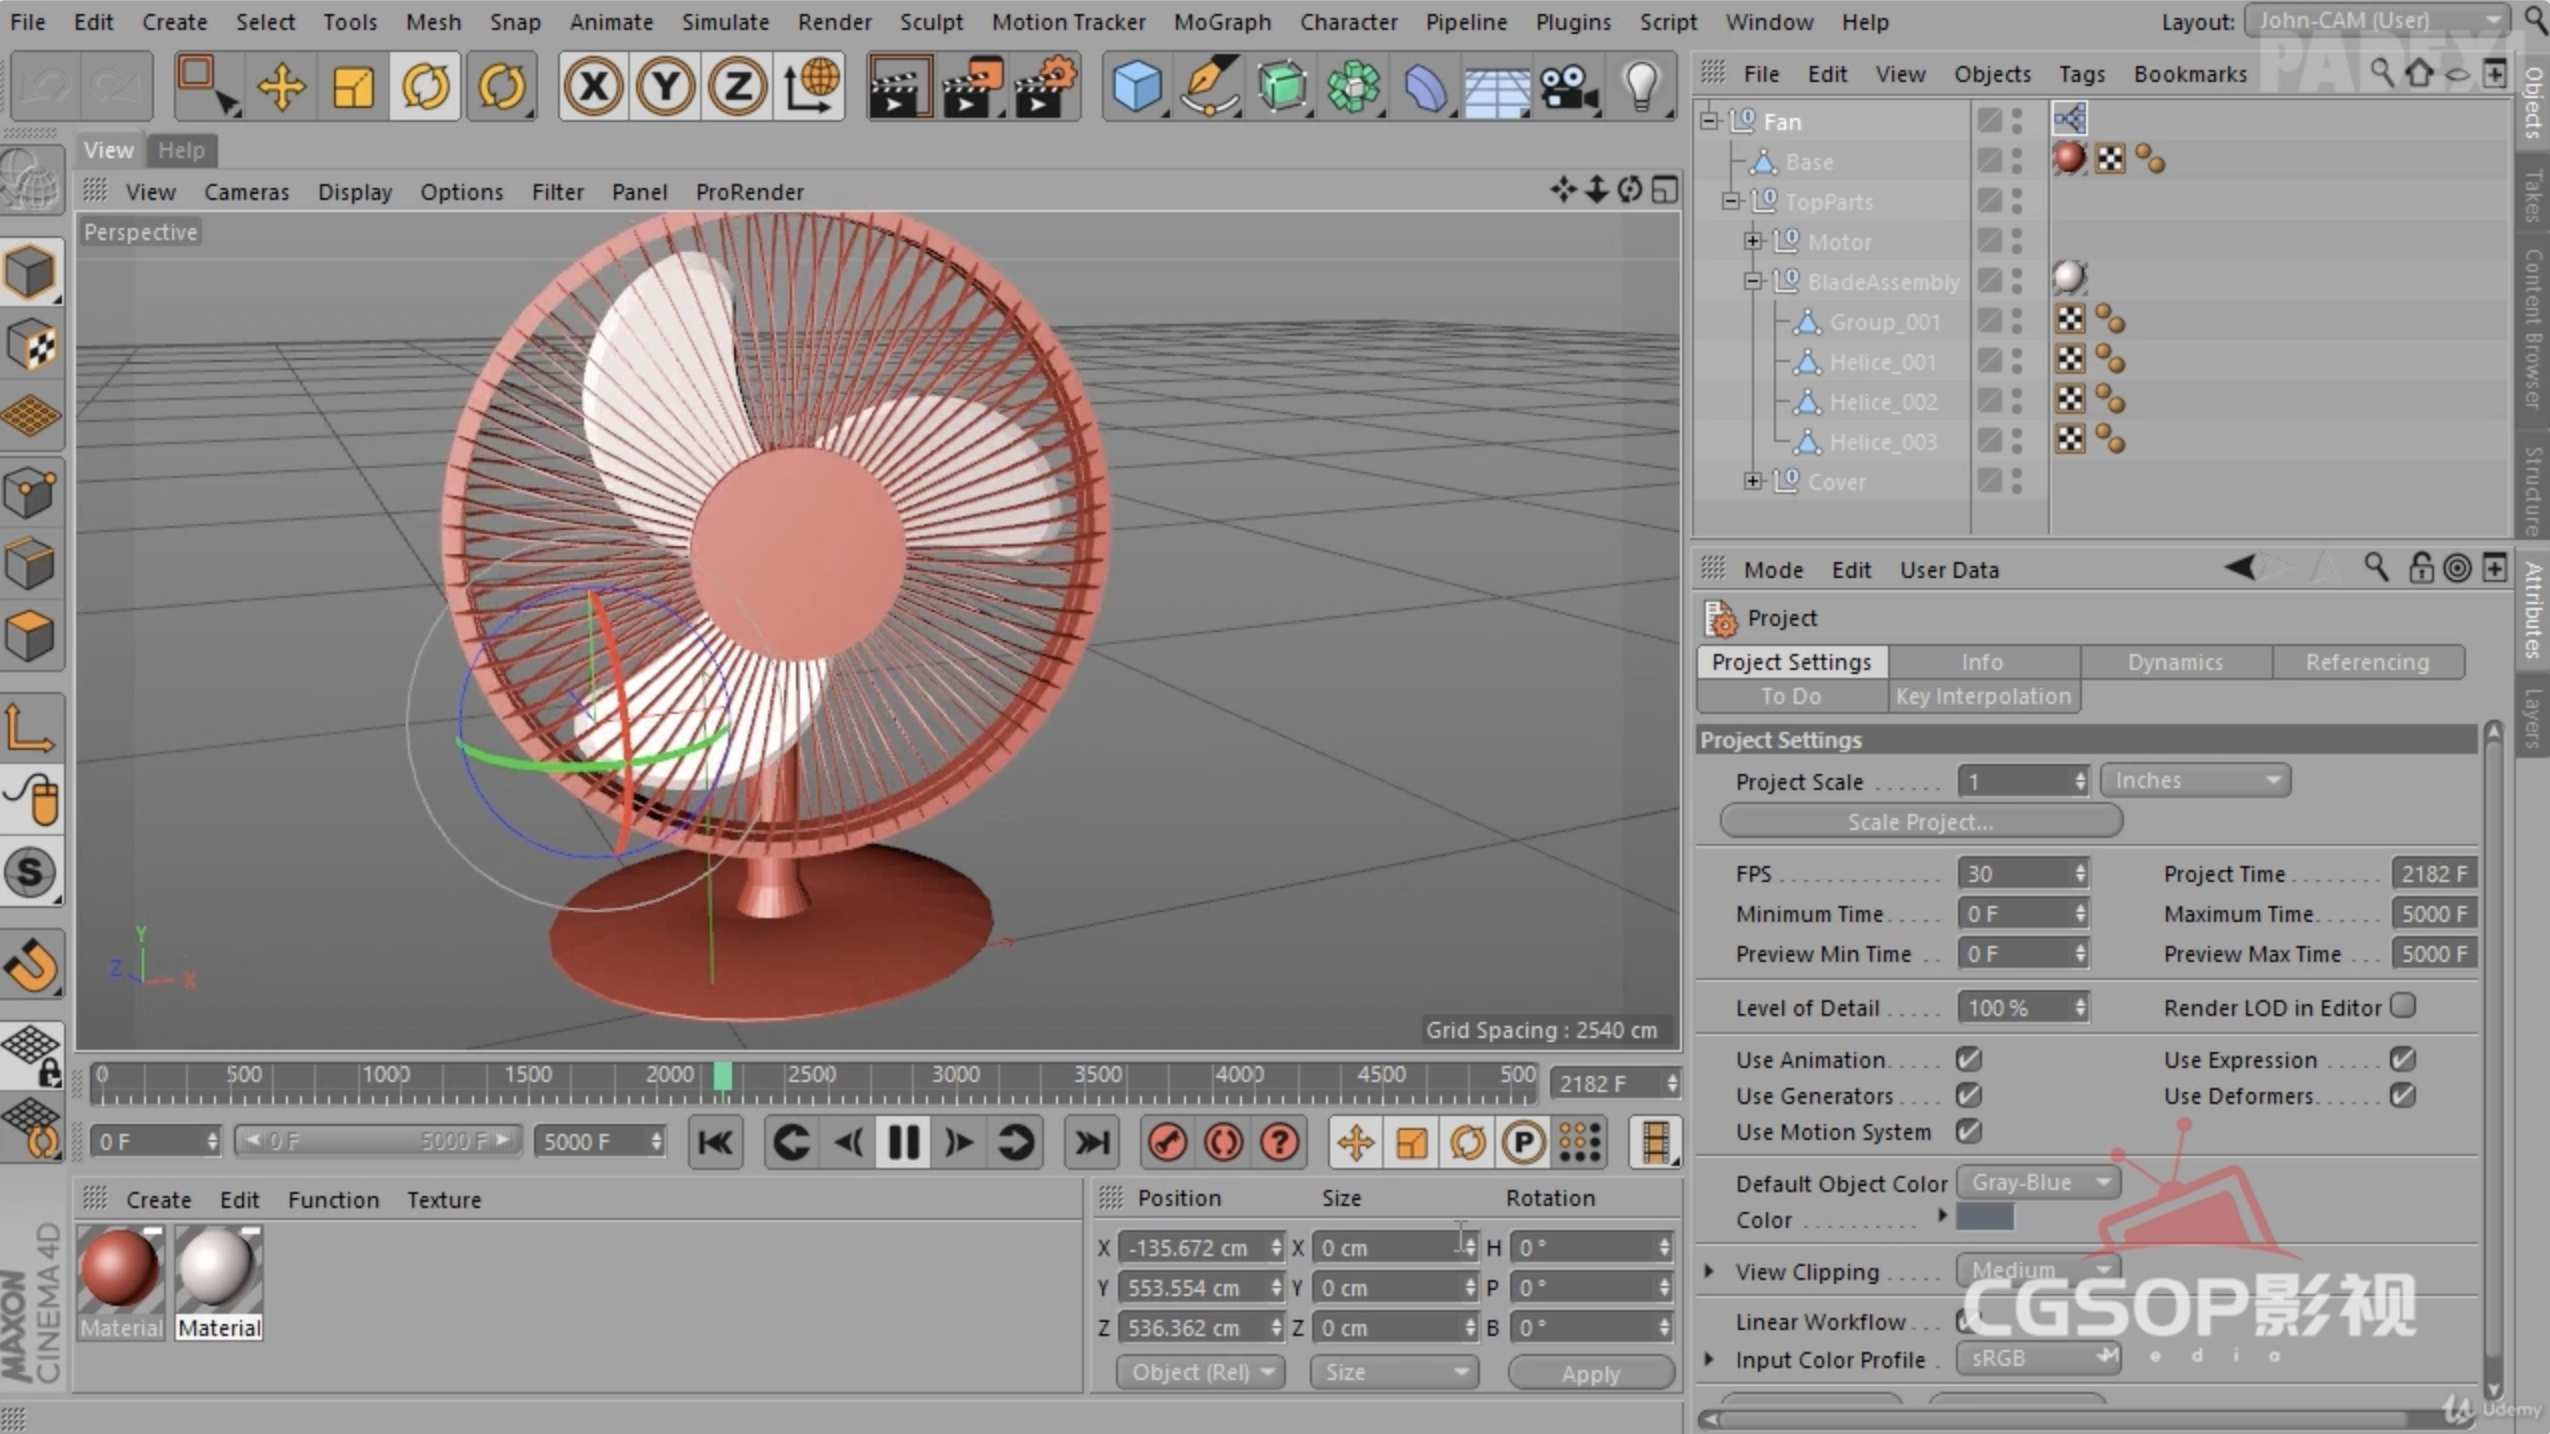Open the MoGraph menu
The image size is (2550, 1434).
point(1221,21)
